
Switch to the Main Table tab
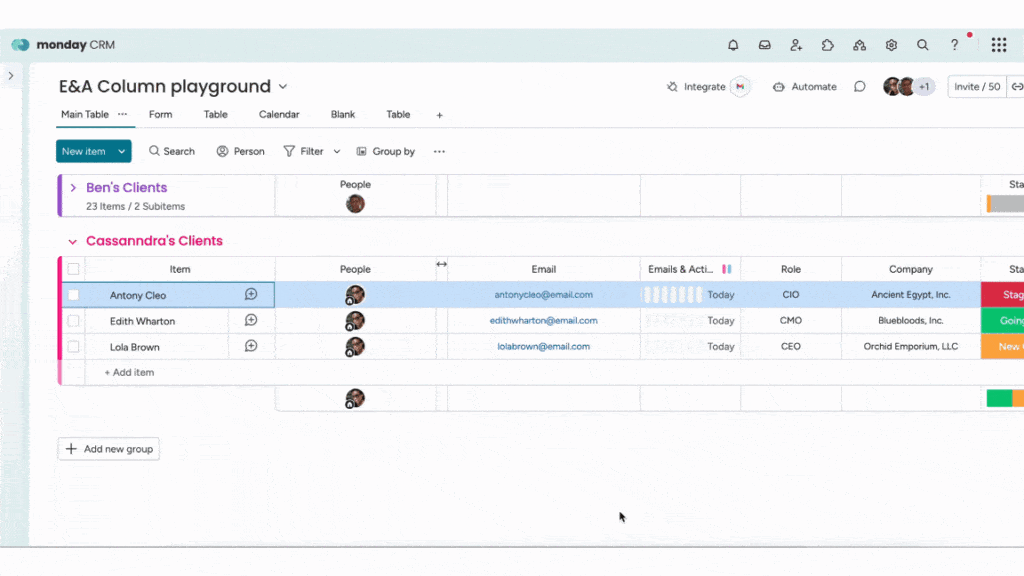85,114
